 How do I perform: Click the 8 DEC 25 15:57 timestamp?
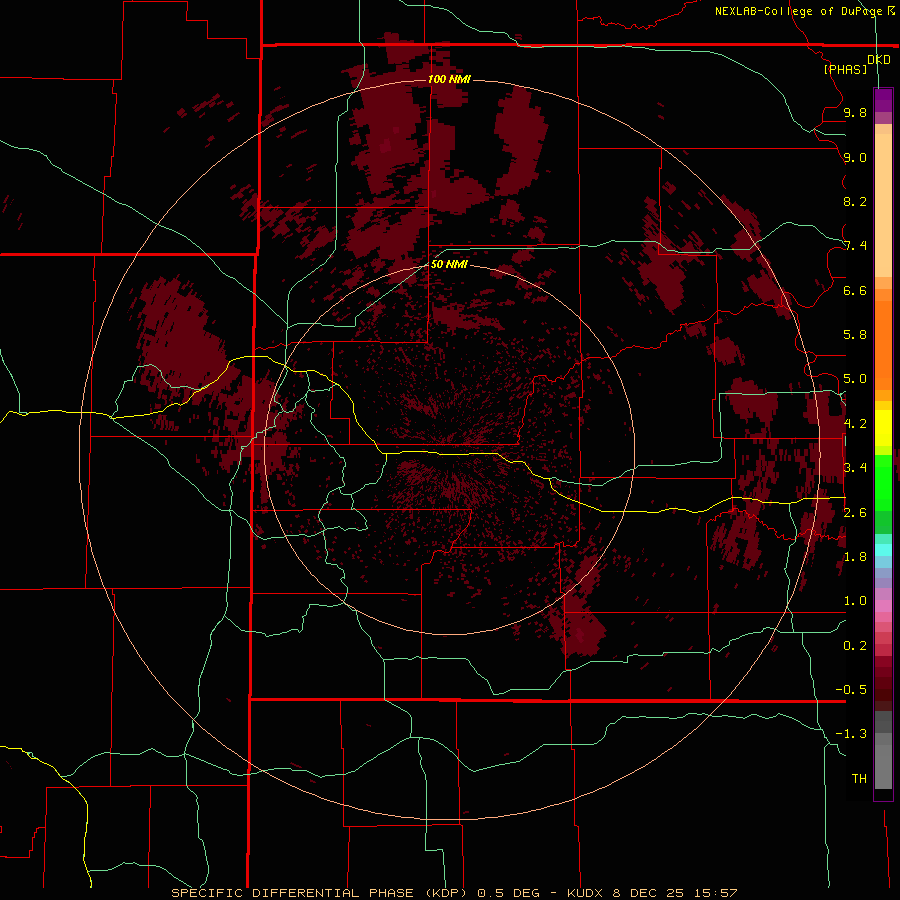(x=675, y=893)
